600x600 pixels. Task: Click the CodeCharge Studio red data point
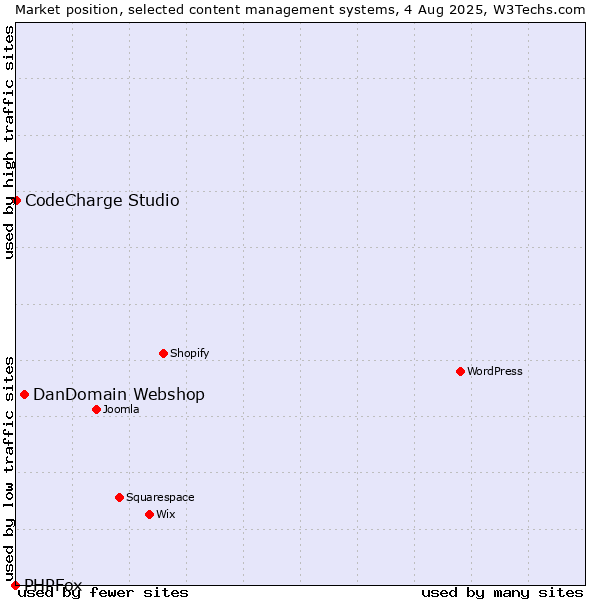pos(16,201)
